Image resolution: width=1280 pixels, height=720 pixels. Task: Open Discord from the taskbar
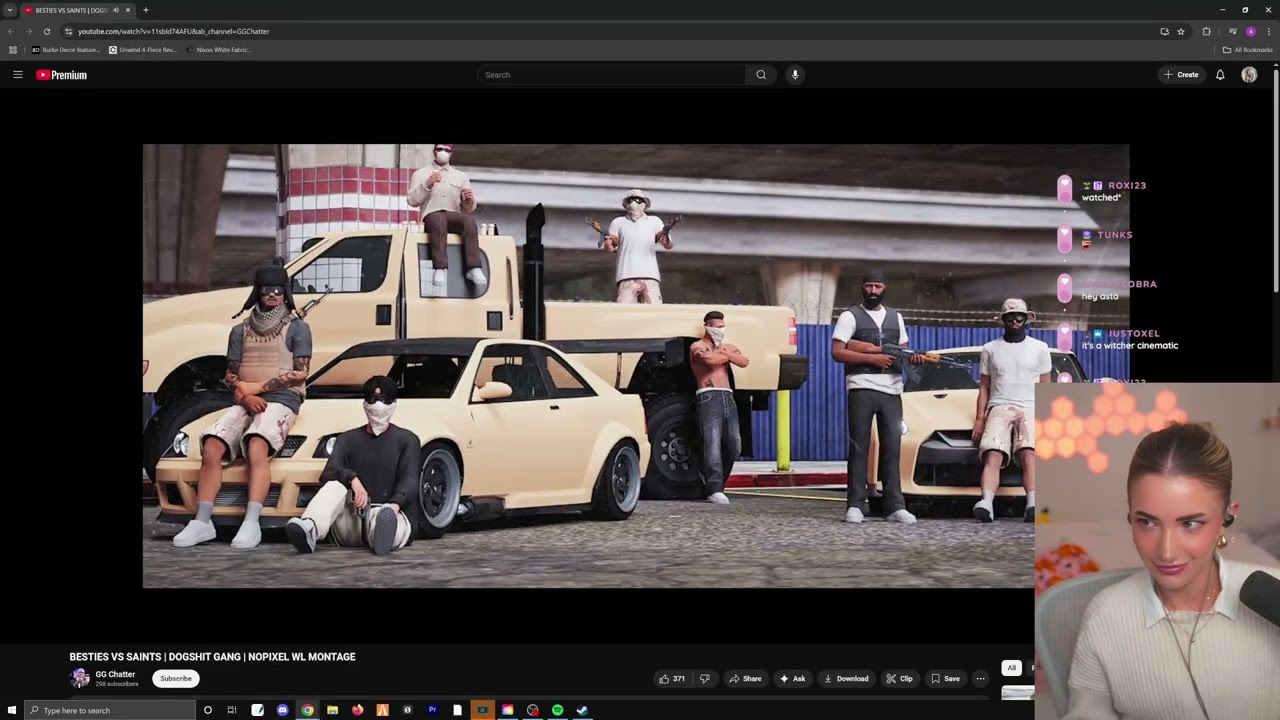282,710
